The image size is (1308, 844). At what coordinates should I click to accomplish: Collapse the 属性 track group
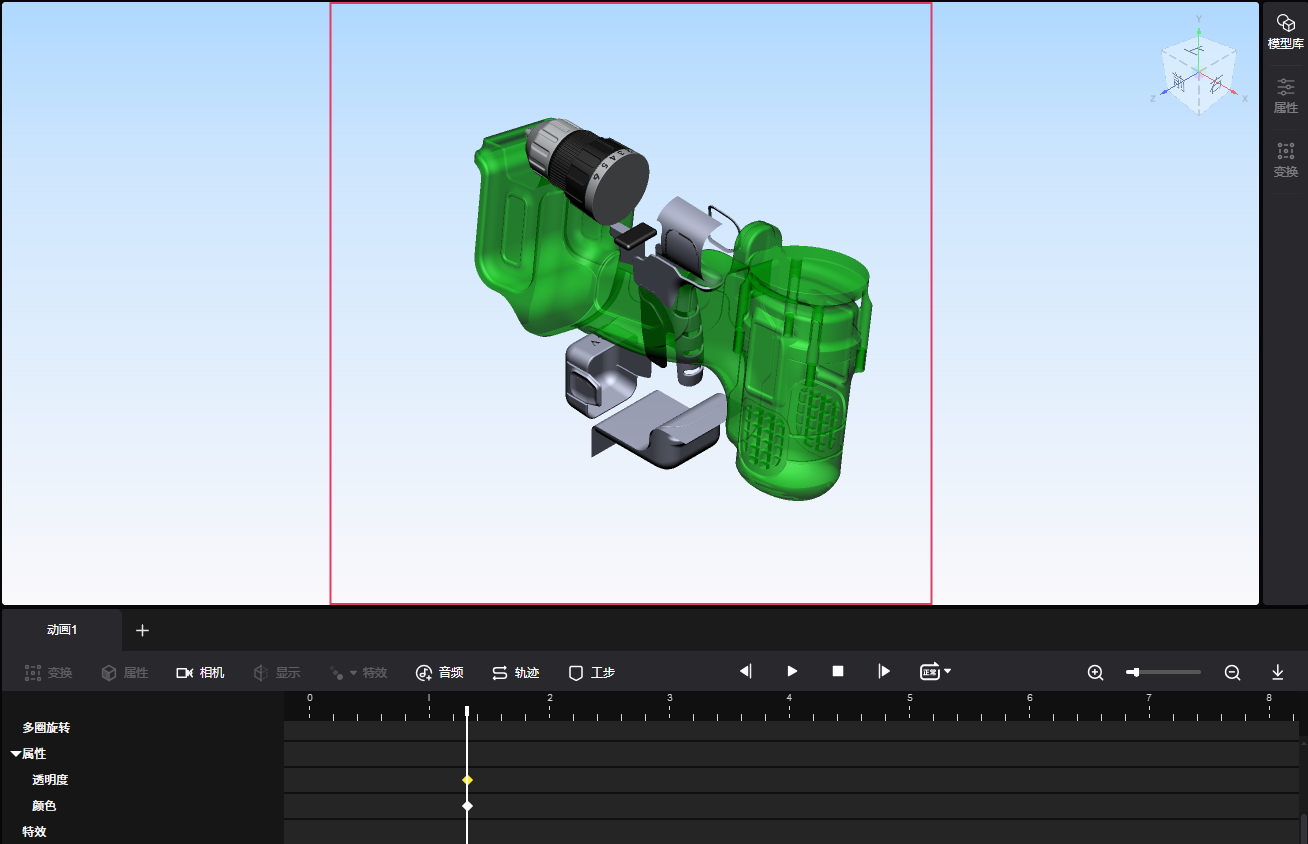click(x=16, y=754)
